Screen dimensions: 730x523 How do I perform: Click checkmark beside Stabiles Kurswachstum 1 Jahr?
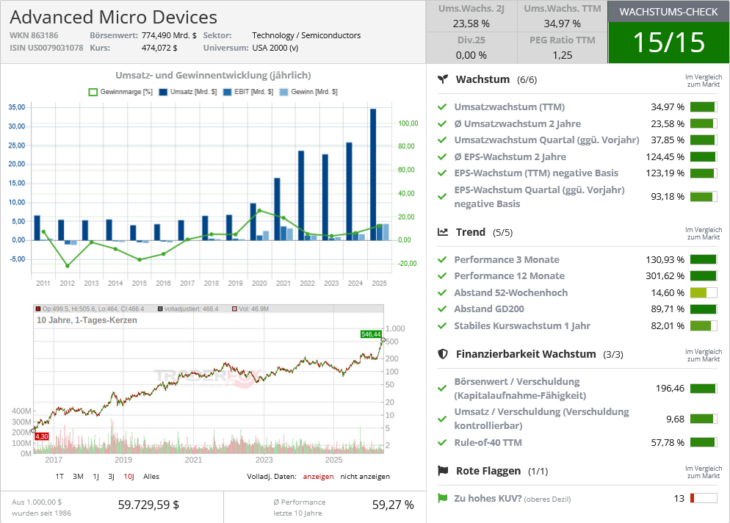[442, 326]
